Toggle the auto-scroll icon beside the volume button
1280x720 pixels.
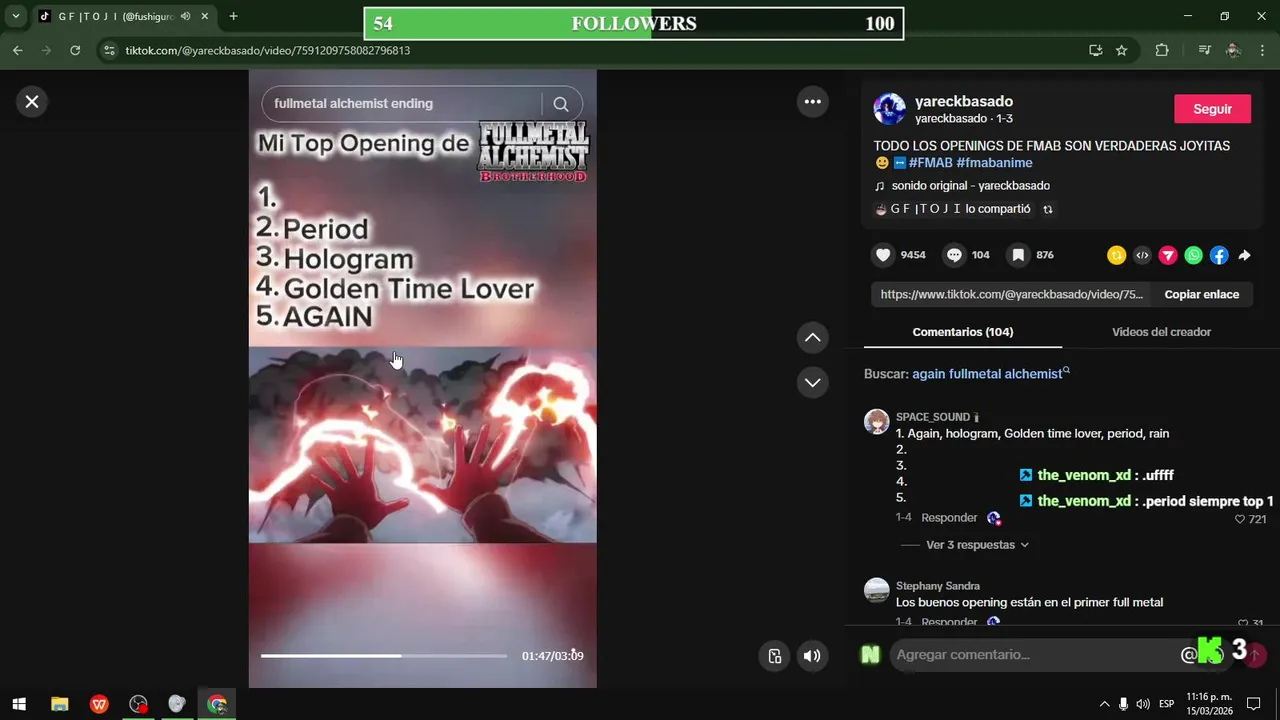point(775,656)
